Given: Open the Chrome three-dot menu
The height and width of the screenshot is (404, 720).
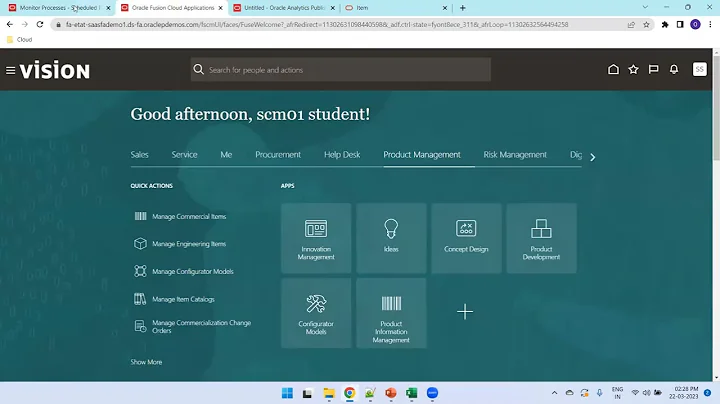Looking at the screenshot, I should tap(710, 24).
